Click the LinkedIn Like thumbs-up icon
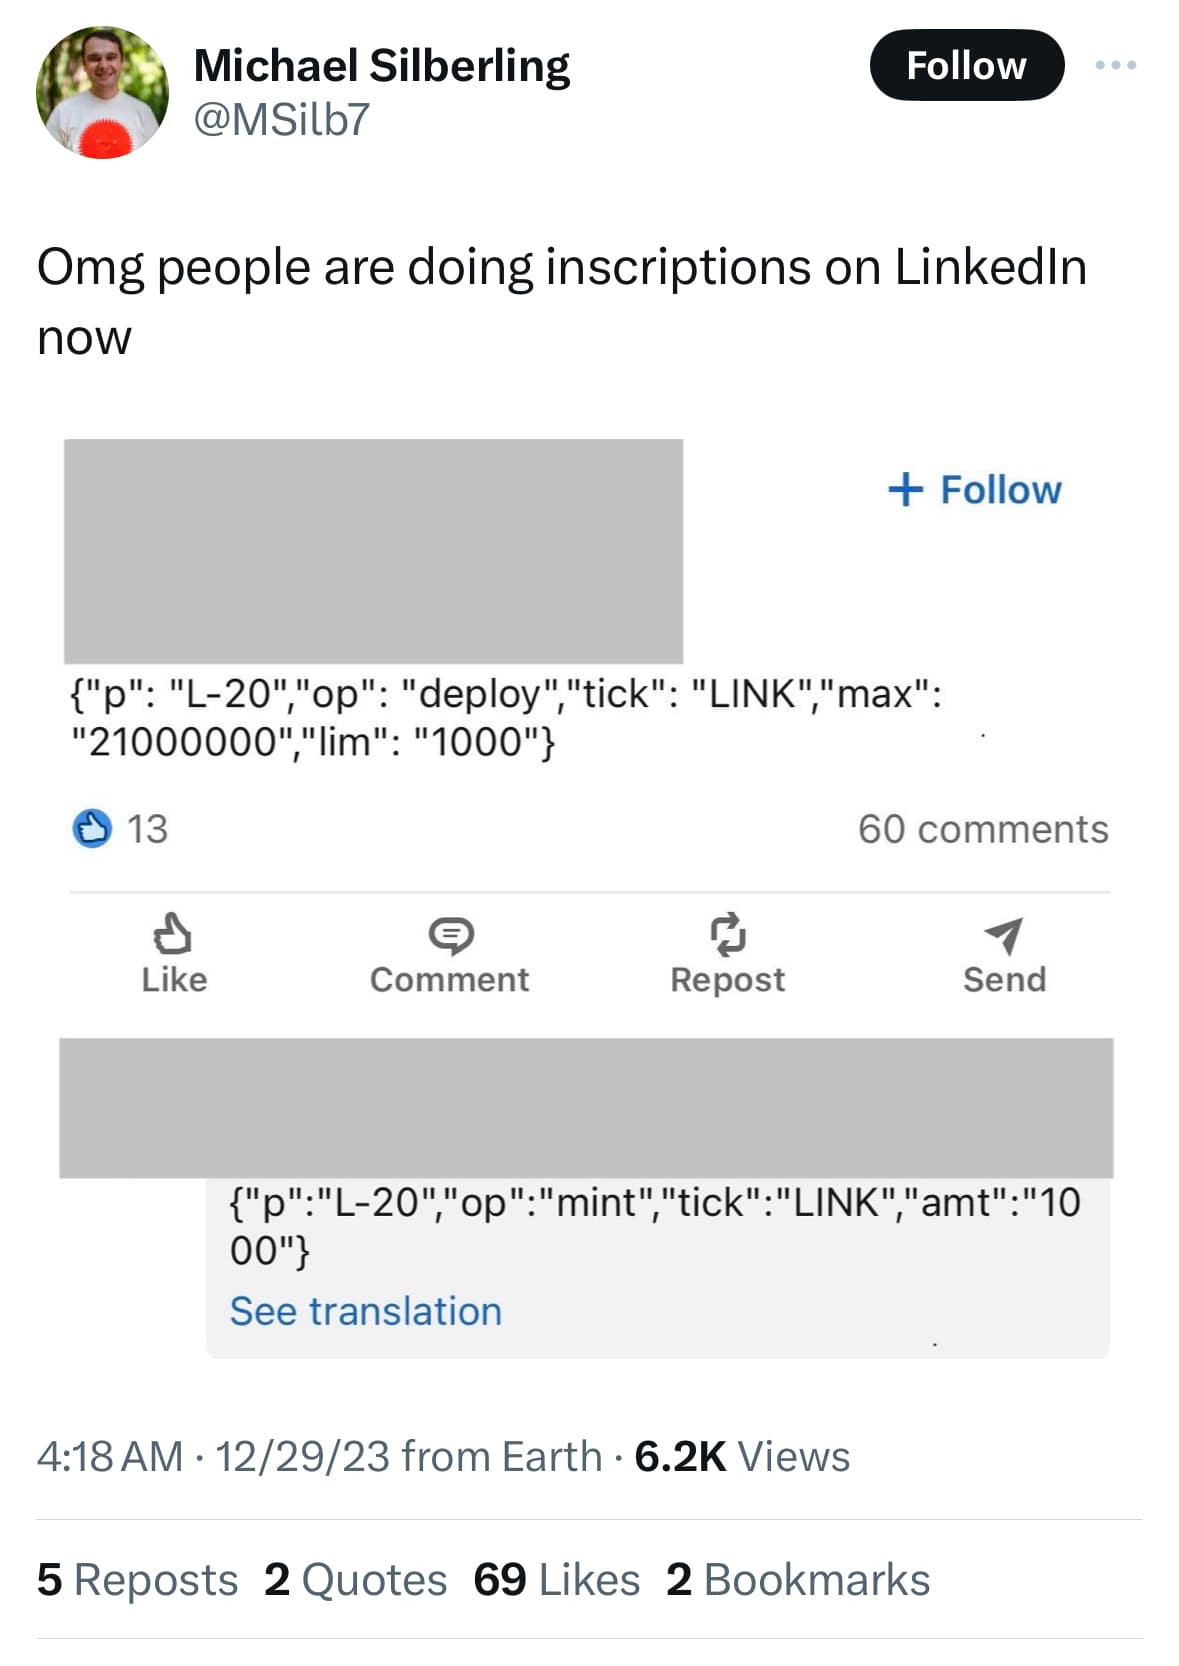 click(172, 935)
